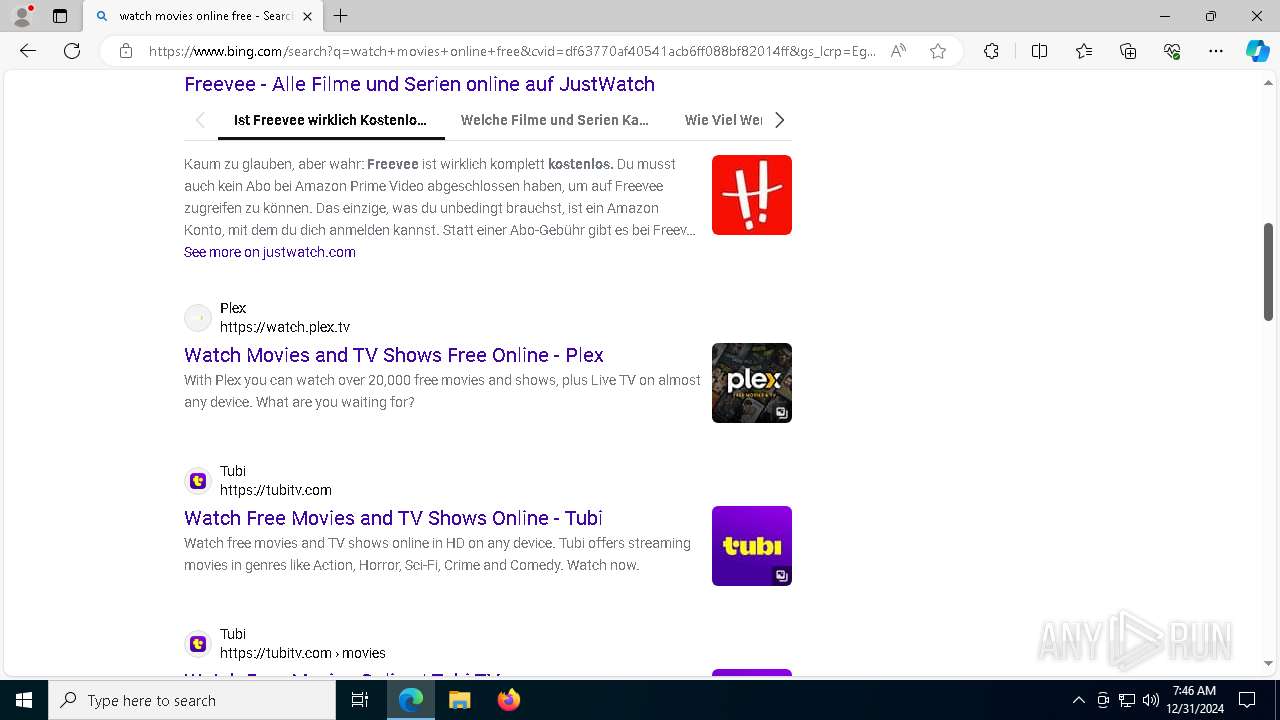The image size is (1280, 720).
Task: Open the JustWatch red thumbnail image
Action: pyautogui.click(x=752, y=195)
